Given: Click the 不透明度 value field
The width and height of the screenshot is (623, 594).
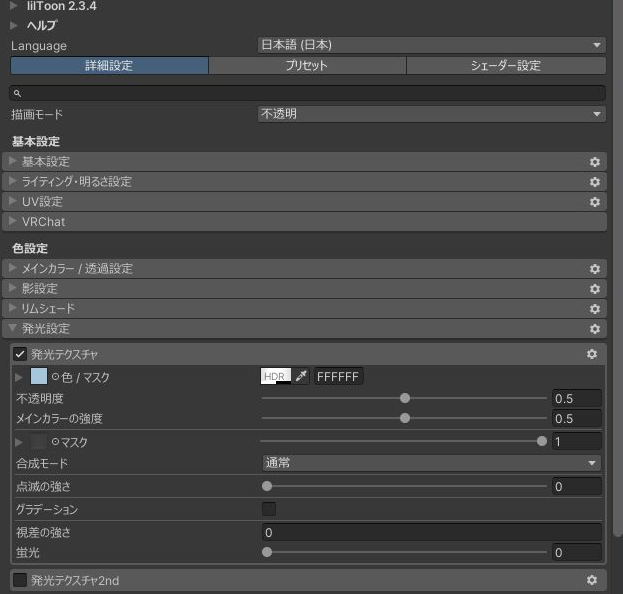Looking at the screenshot, I should [577, 399].
